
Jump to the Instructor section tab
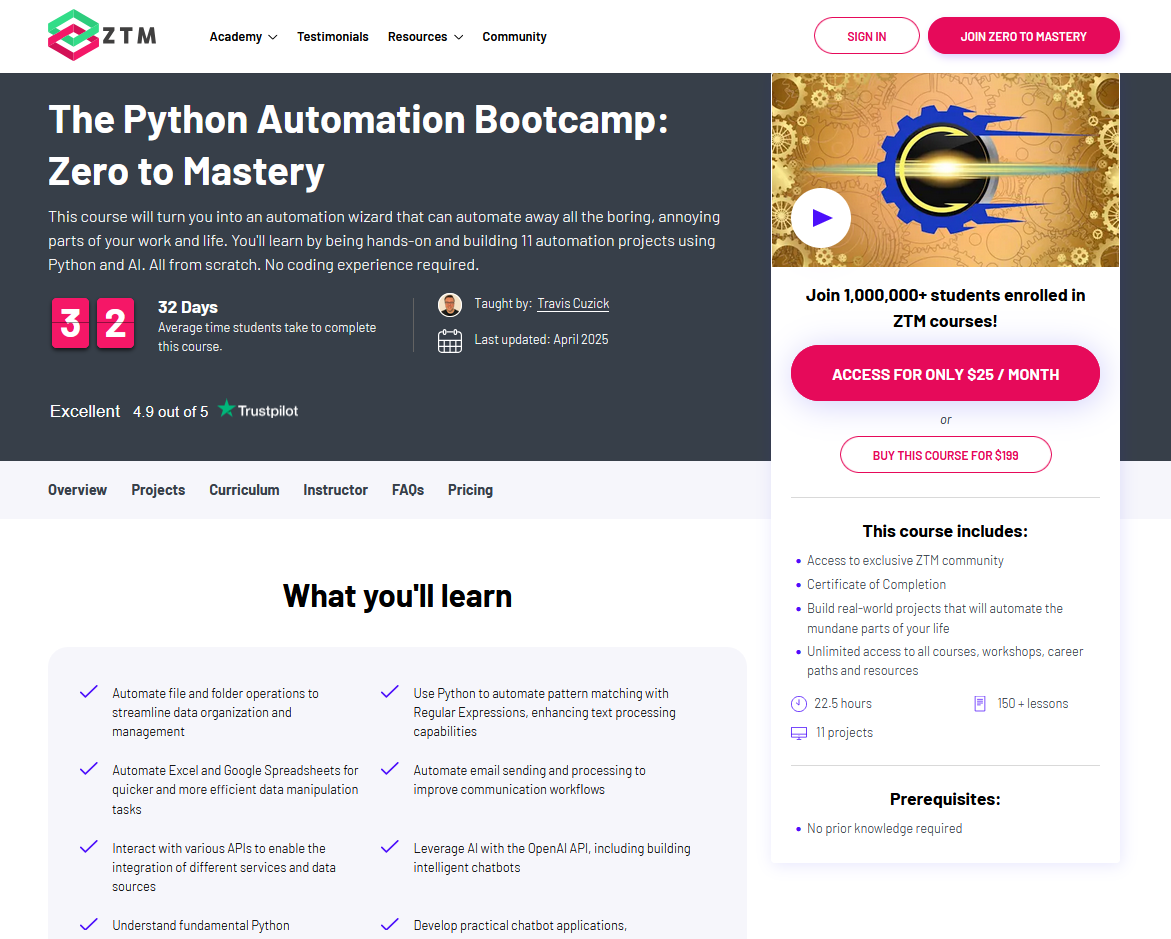tap(335, 490)
